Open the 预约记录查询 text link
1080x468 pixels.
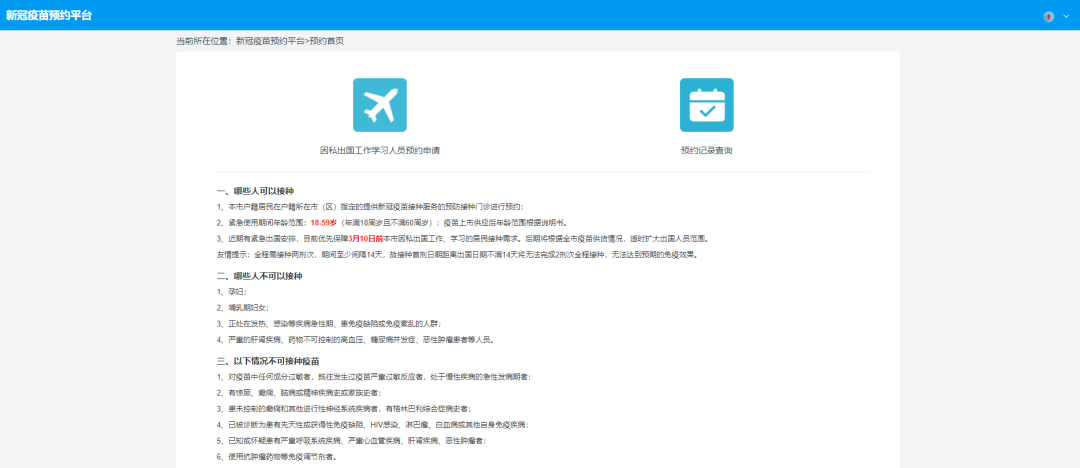[706, 150]
